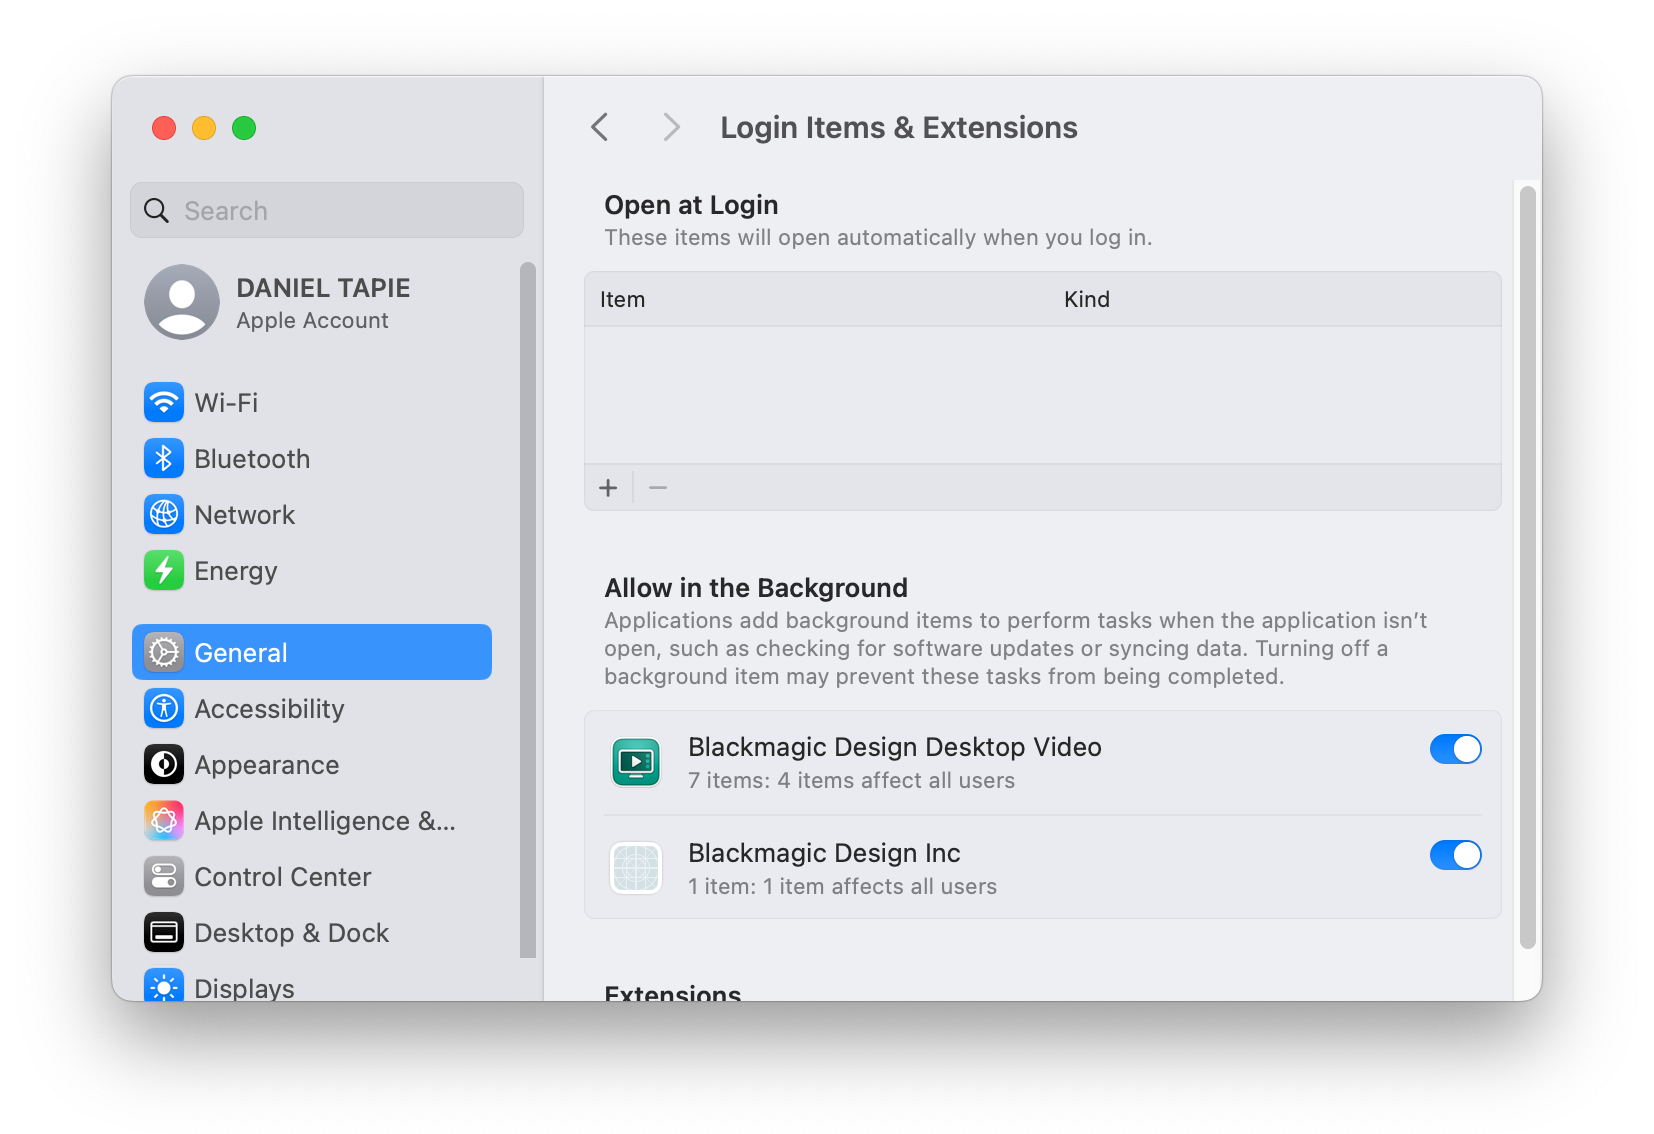Turn off Blackmagic Design Inc background toggle

point(1455,855)
